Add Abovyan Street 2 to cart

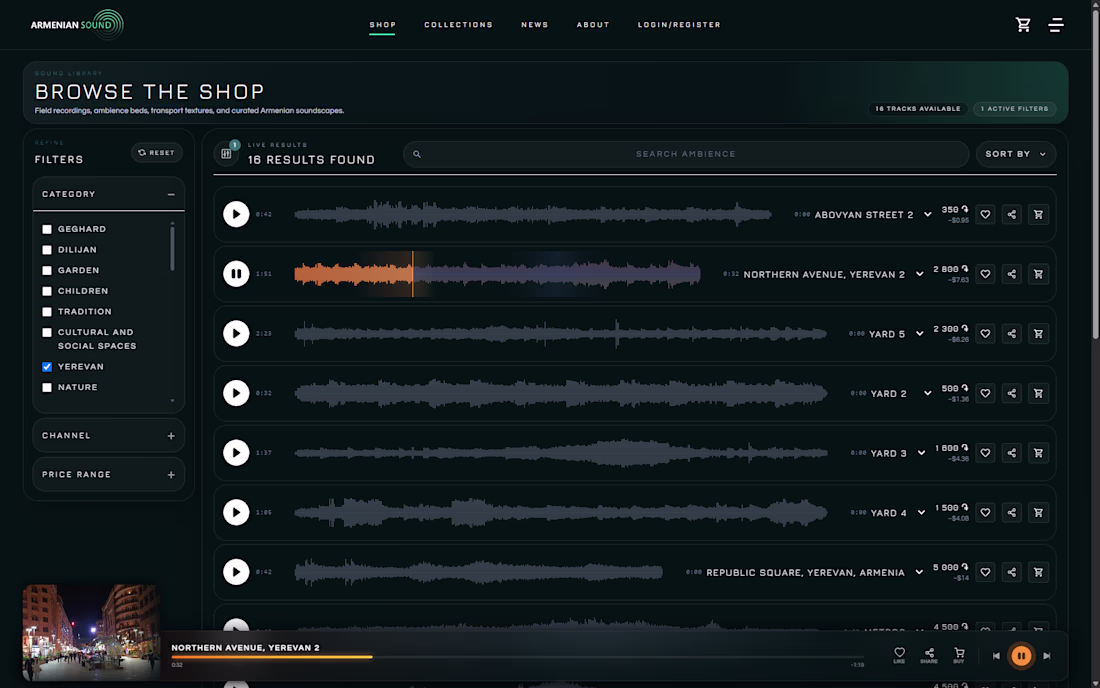click(x=1038, y=215)
